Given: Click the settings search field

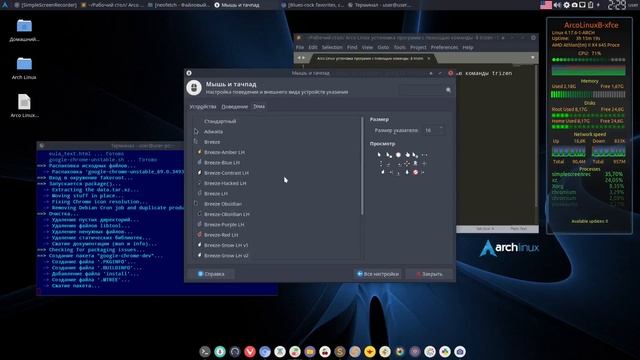Looking at the screenshot, I should coord(424,90).
